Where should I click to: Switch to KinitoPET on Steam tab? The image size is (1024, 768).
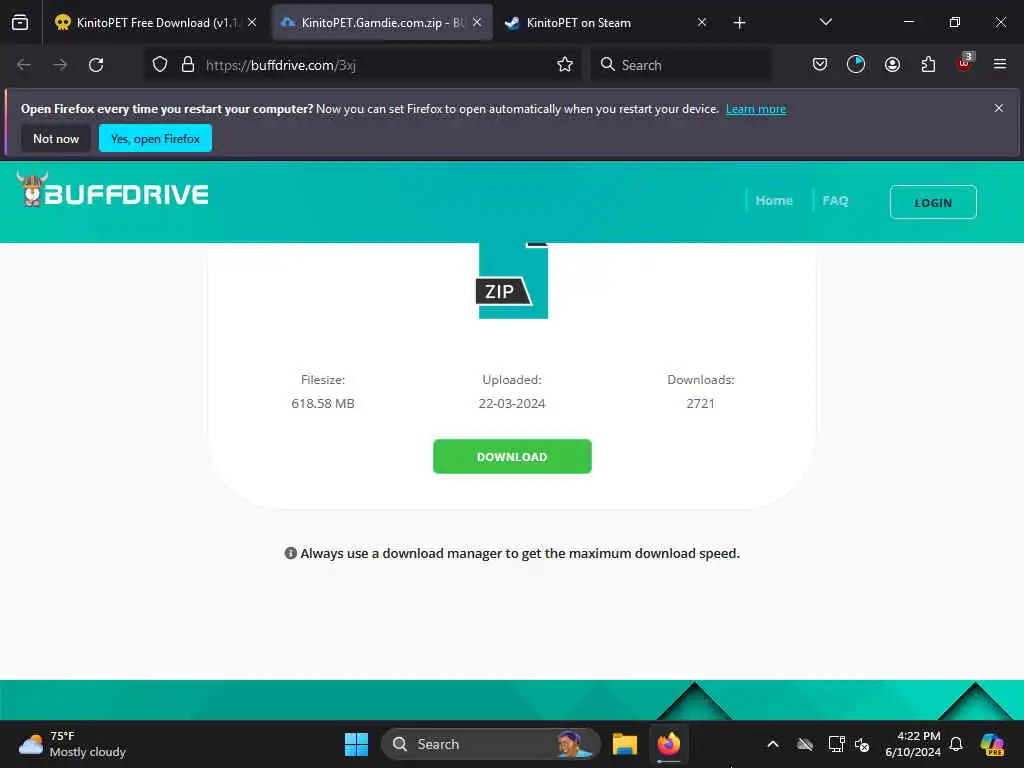coord(606,23)
